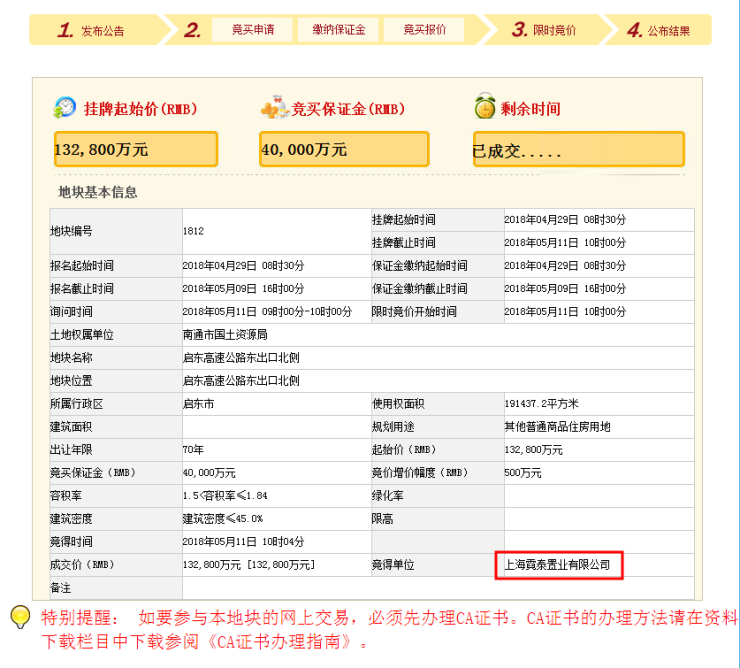Image resolution: width=740 pixels, height=668 pixels.
Task: Click the clock-globe icon beside 挂牌起始价
Action: pyautogui.click(x=65, y=108)
